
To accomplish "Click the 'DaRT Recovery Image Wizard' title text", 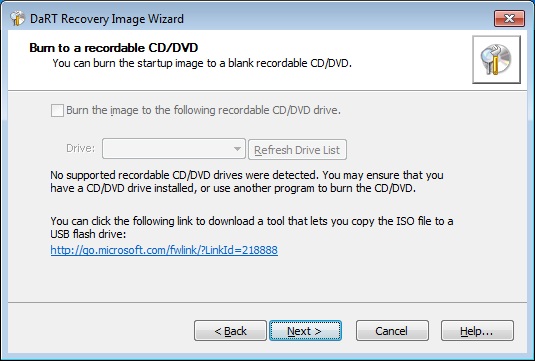I will [x=107, y=18].
